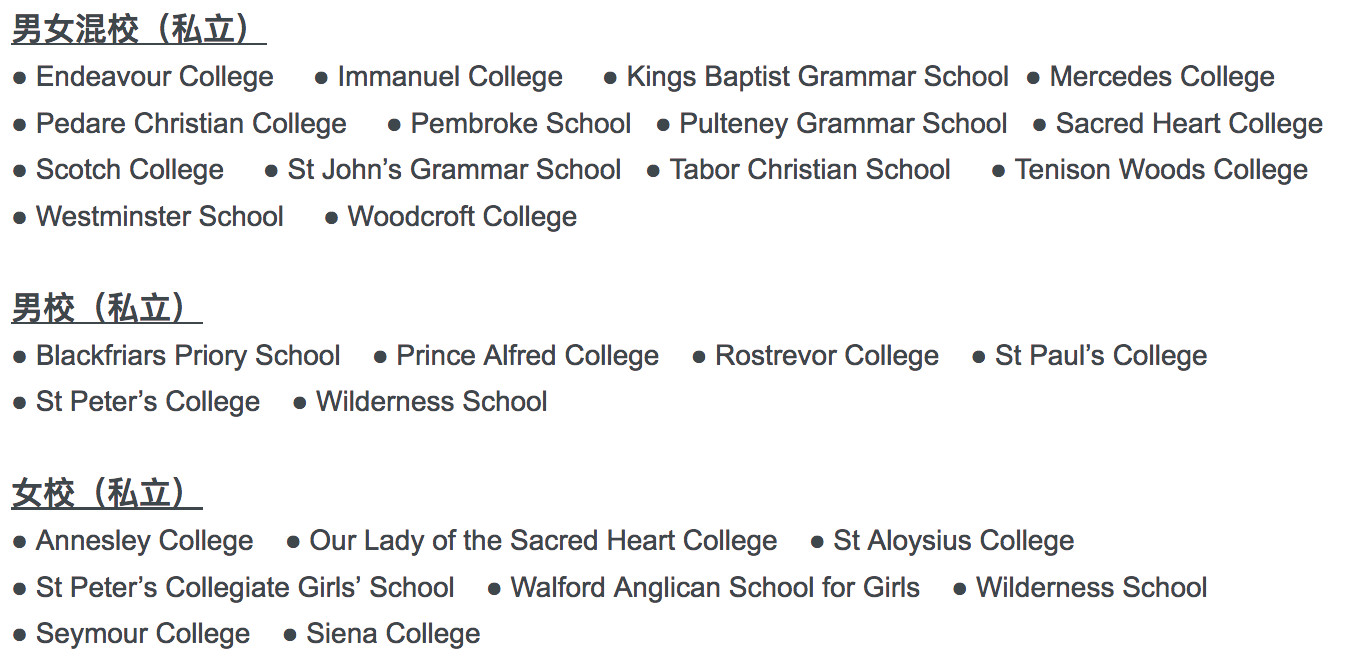Select Blackfriars Priory School
The image size is (1362, 670).
[188, 356]
